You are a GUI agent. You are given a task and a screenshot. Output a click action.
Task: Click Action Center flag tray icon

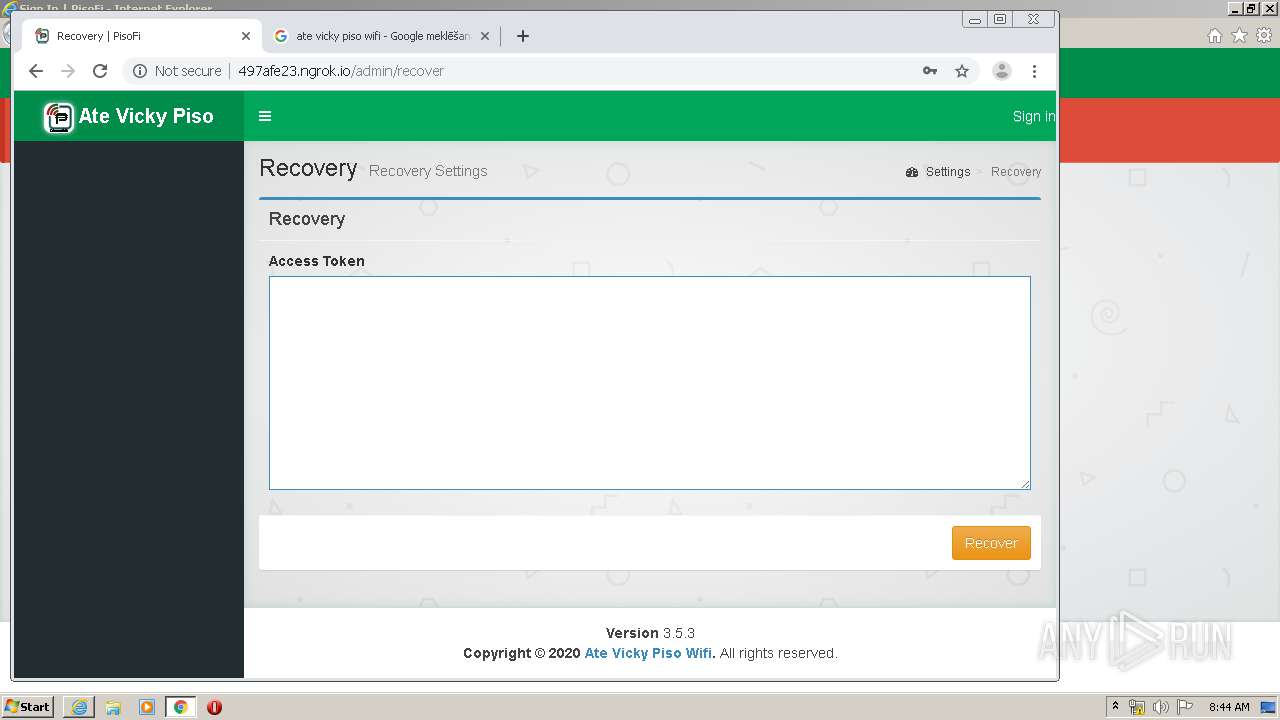pos(1185,707)
